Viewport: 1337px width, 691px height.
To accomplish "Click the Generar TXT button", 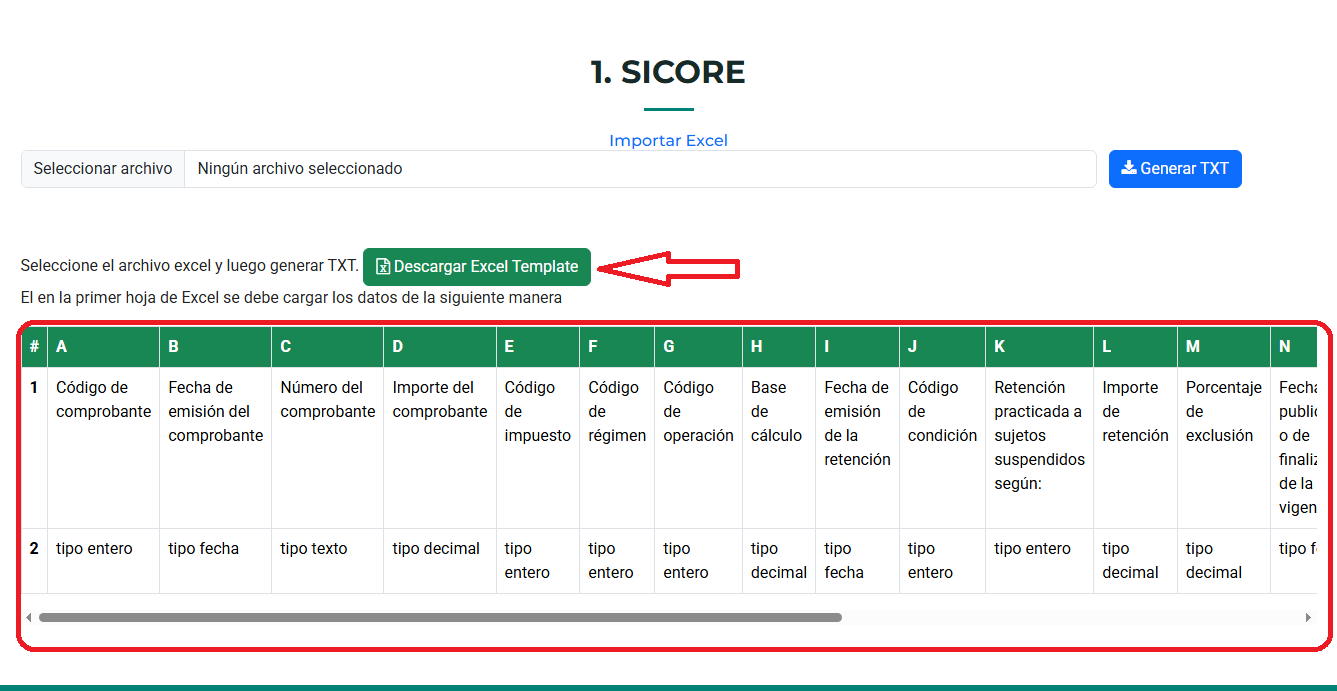I will pyautogui.click(x=1175, y=169).
